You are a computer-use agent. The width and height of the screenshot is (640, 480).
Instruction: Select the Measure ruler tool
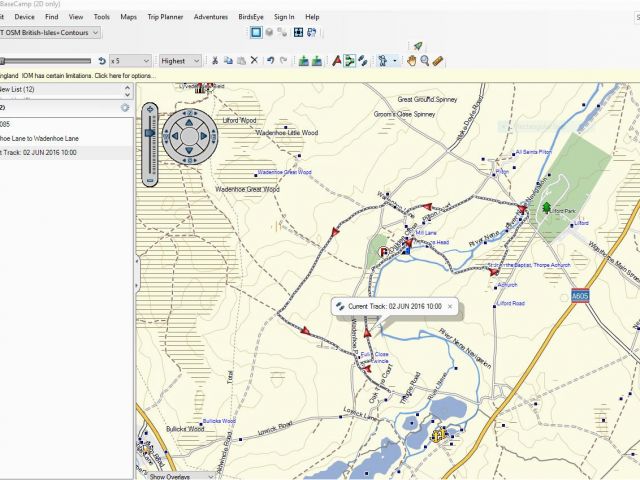click(438, 61)
